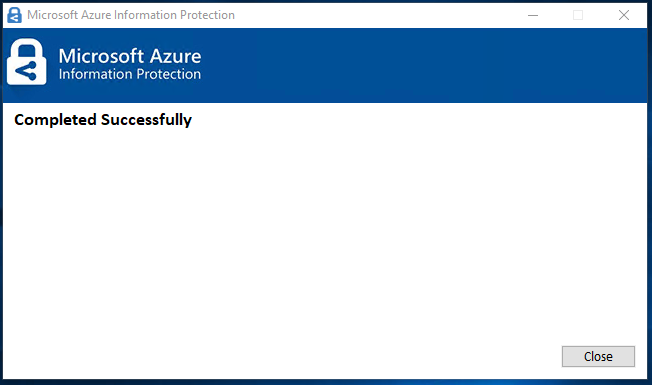Click the 'Completed Successfully' status message
This screenshot has height=385, width=652.
(x=103, y=120)
